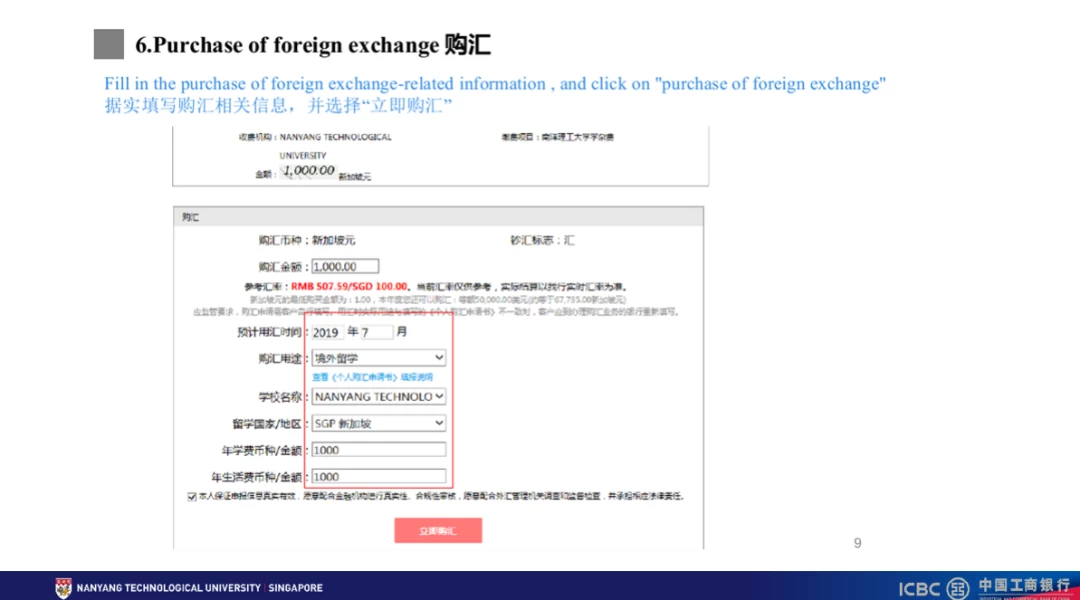Open the 留学国家/地区 SGP 新加坡 dropdown
The width and height of the screenshot is (1080, 600).
pyautogui.click(x=379, y=424)
